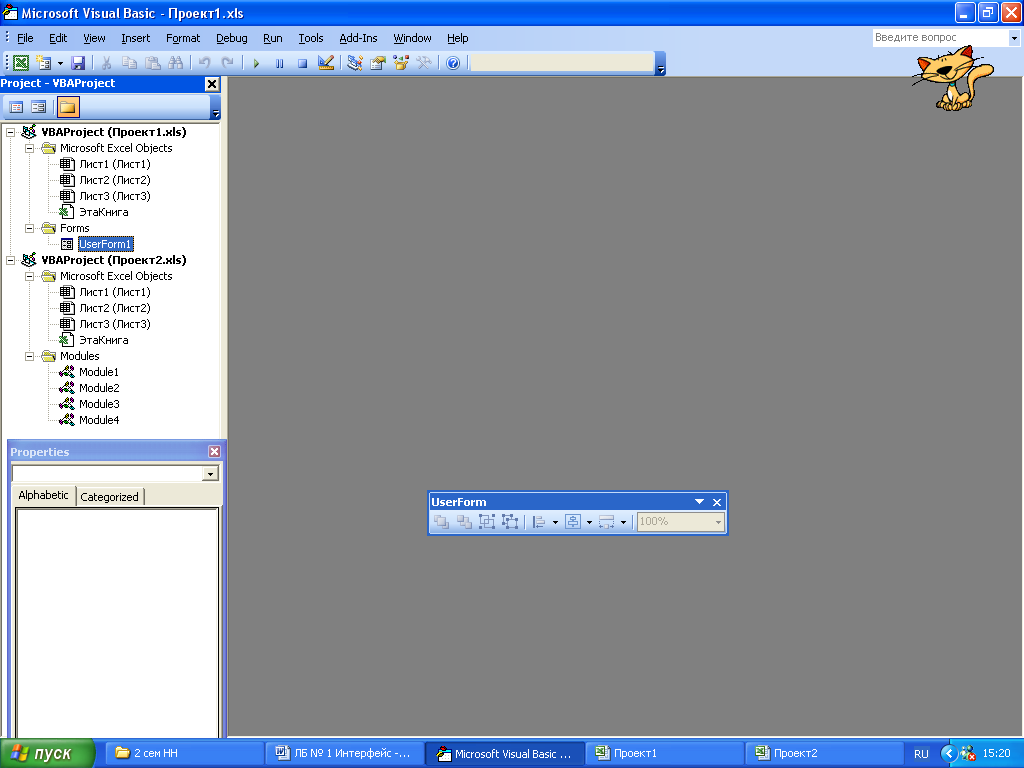The height and width of the screenshot is (768, 1024).
Task: Switch to the Alphabetic properties tab
Action: coord(43,495)
